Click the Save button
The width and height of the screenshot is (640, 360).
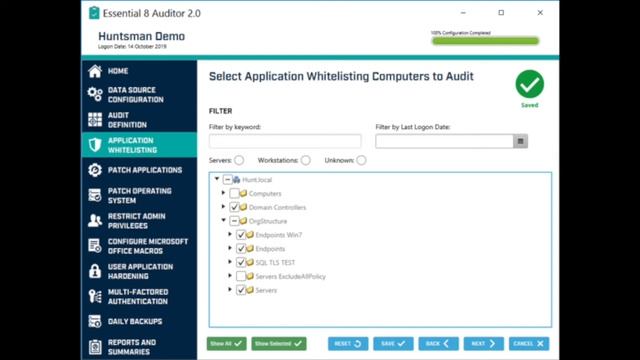[x=393, y=344]
